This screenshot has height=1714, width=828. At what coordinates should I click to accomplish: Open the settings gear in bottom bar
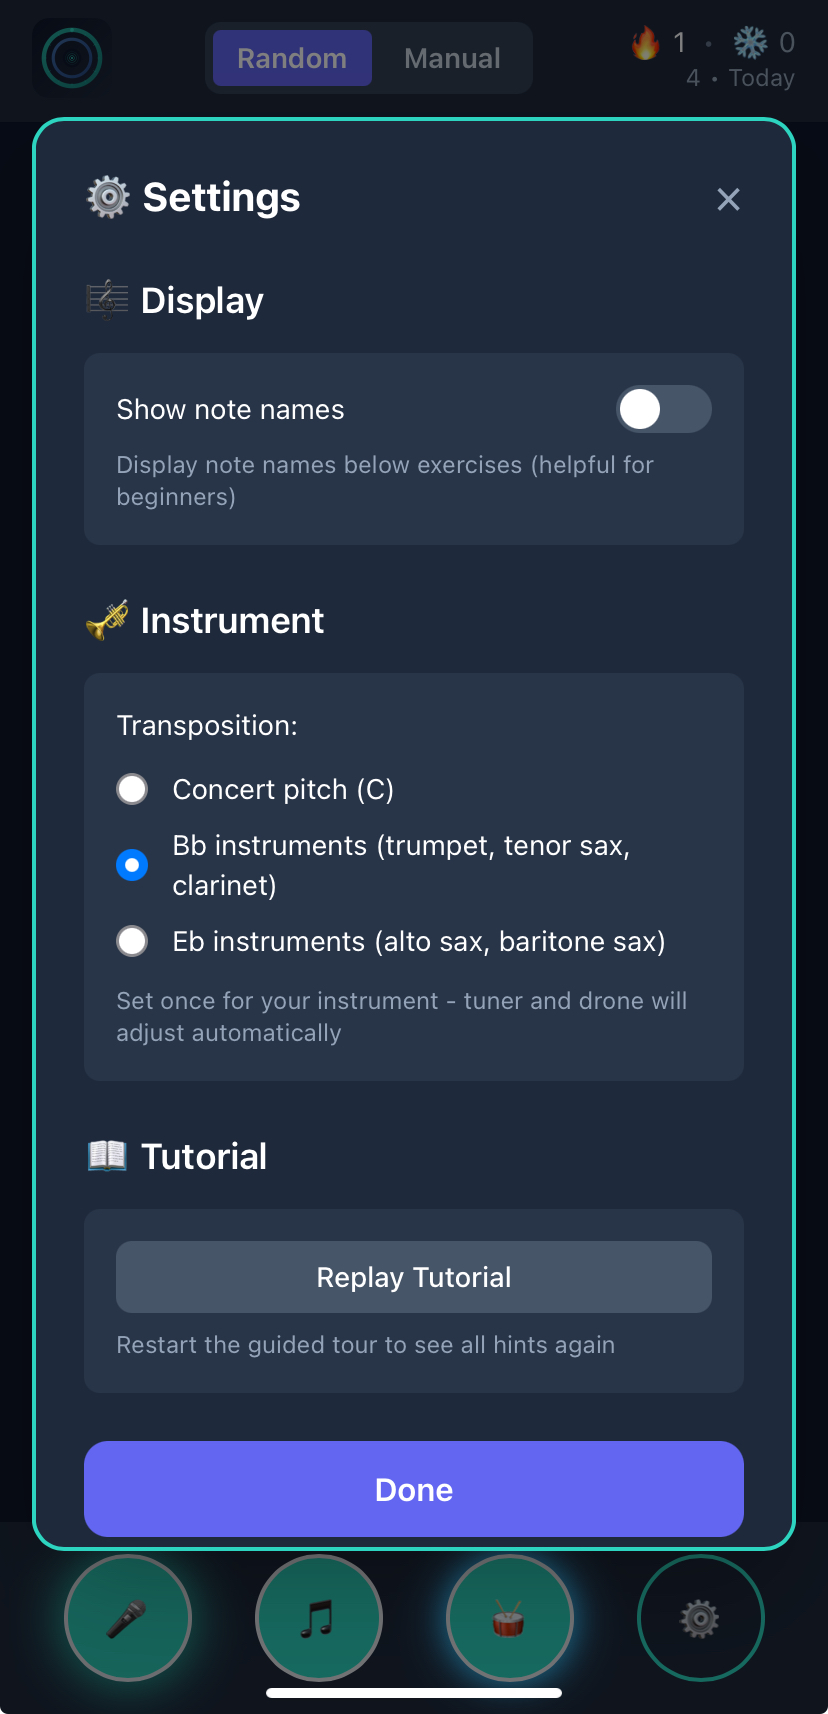click(700, 1617)
